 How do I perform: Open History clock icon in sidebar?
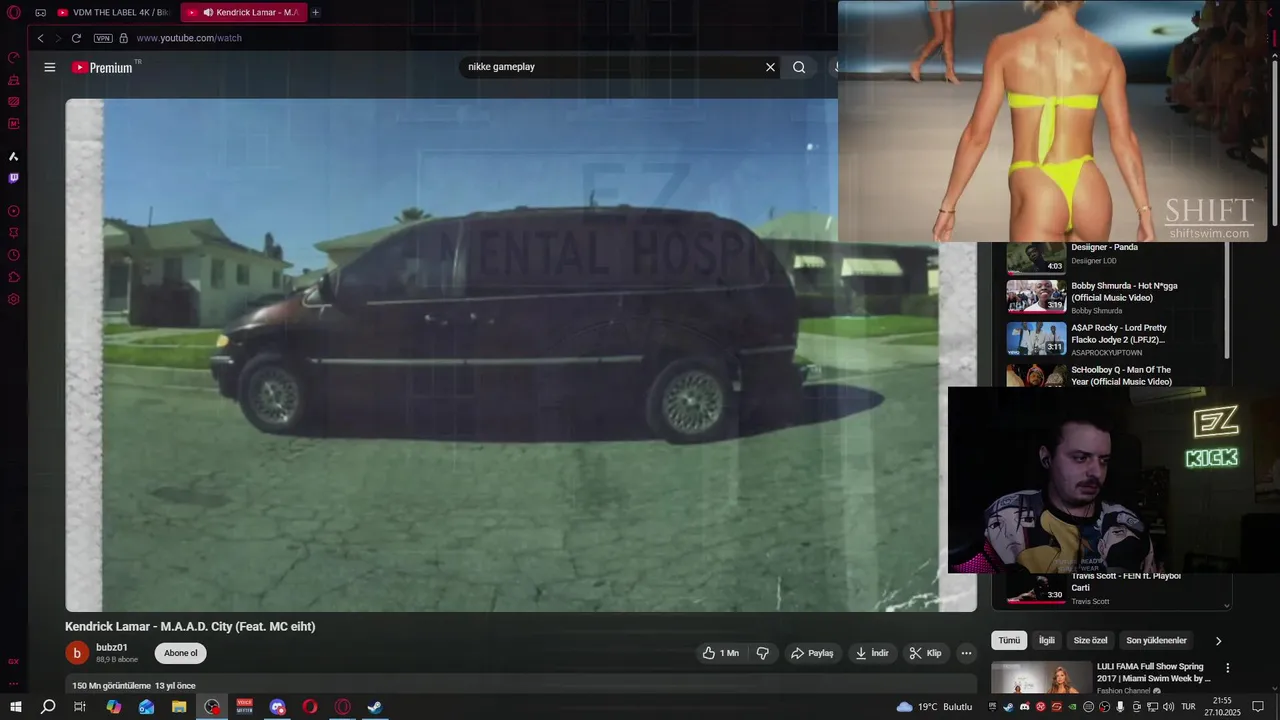pos(14,255)
